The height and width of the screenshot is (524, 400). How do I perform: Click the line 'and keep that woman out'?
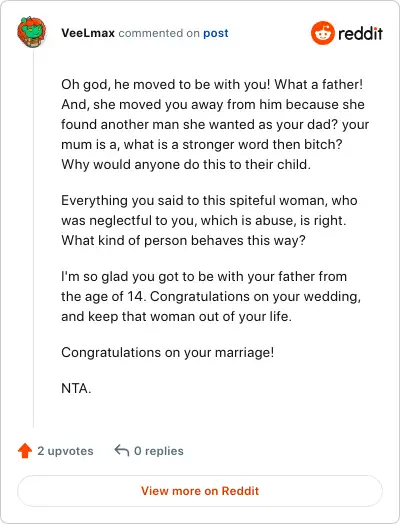pos(176,316)
